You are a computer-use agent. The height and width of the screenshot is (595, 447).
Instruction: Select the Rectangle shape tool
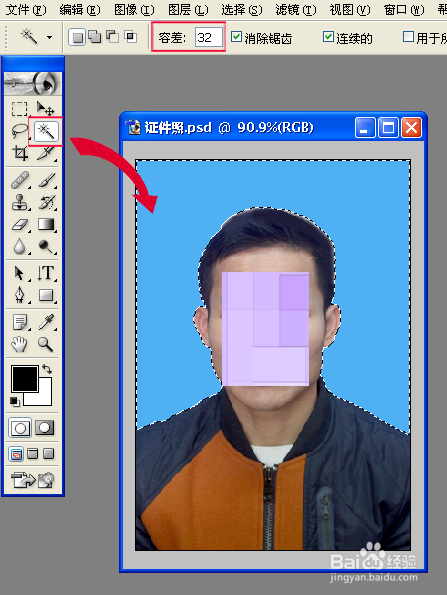tap(46, 295)
